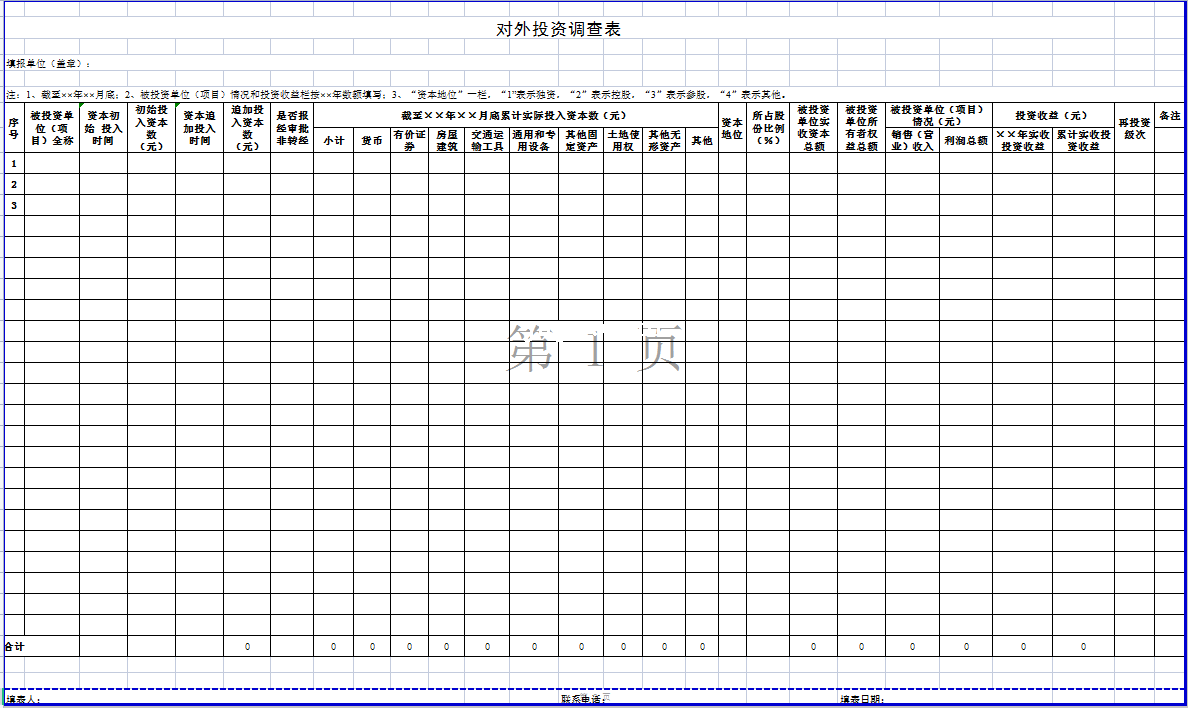Click the 货币 column header

(372, 141)
